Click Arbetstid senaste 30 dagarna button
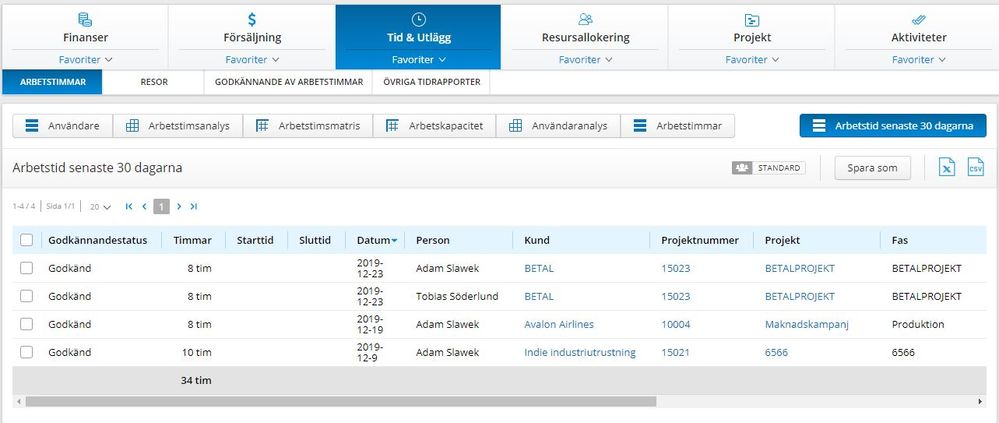 (893, 126)
